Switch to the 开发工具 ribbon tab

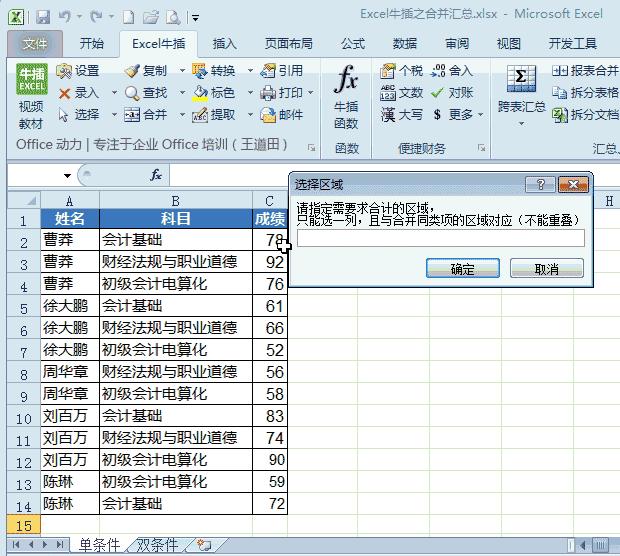(573, 43)
